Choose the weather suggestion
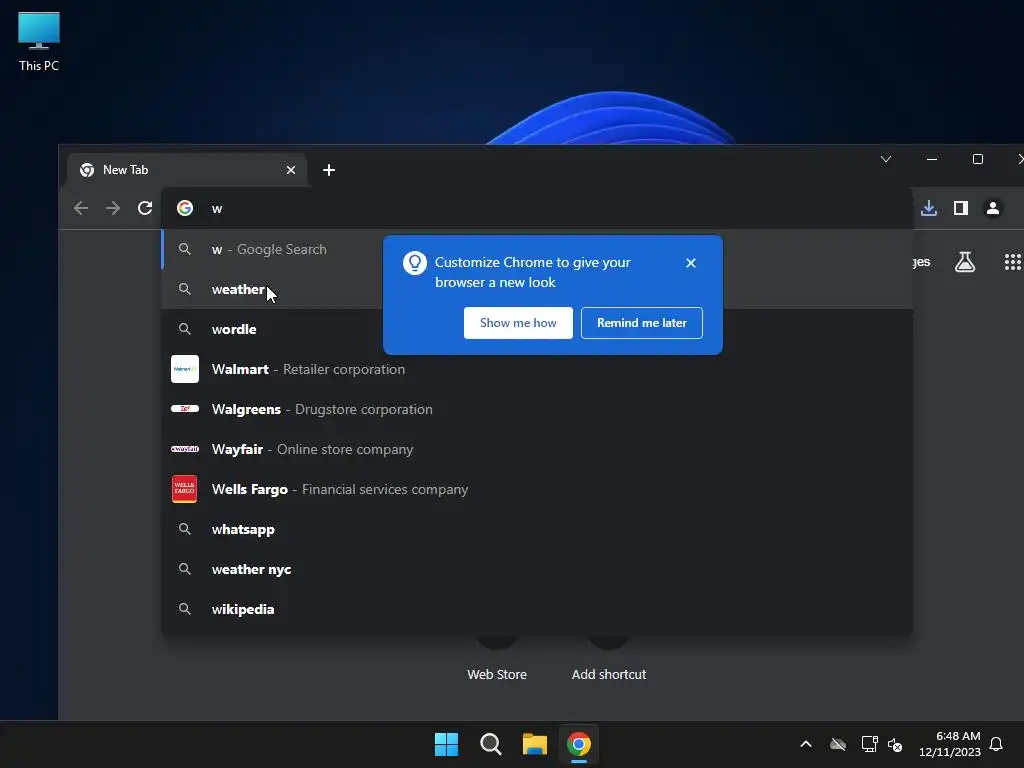This screenshot has width=1024, height=768. [537, 289]
